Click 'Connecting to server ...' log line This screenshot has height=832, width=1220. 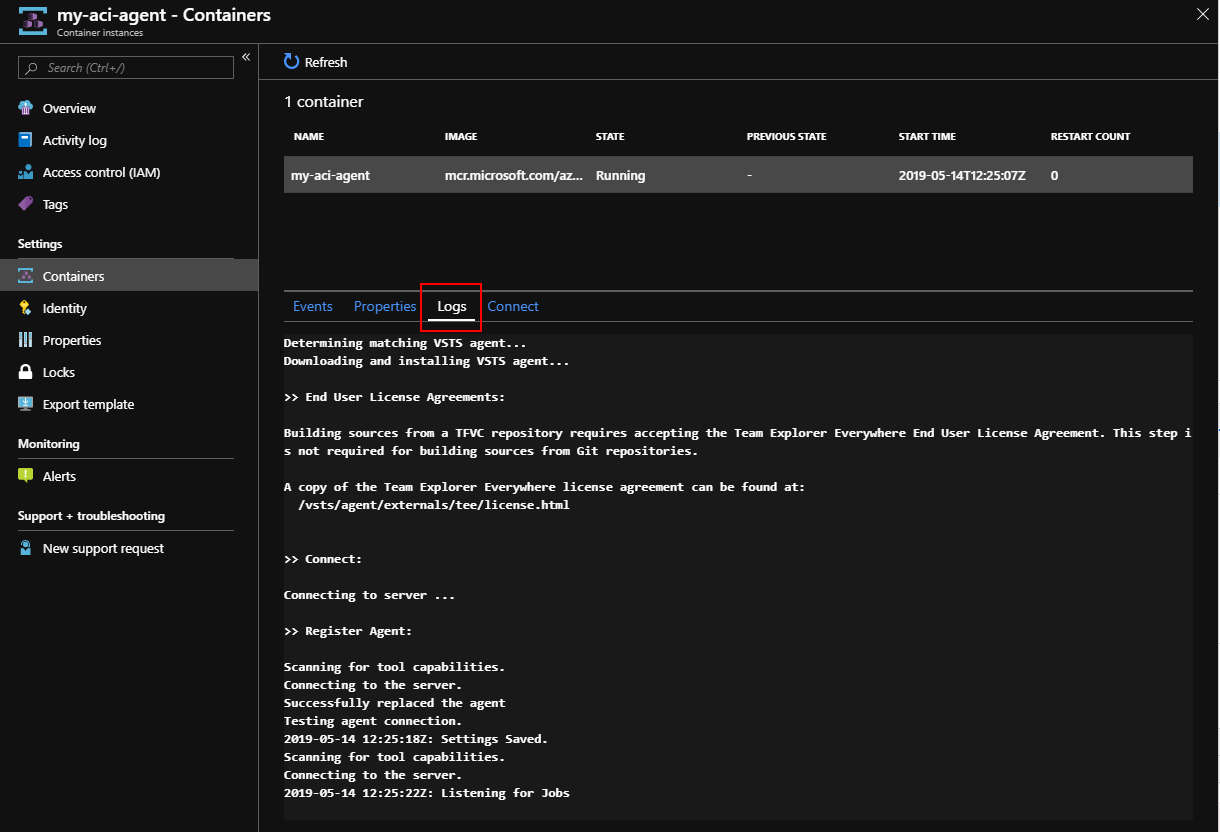(x=370, y=595)
